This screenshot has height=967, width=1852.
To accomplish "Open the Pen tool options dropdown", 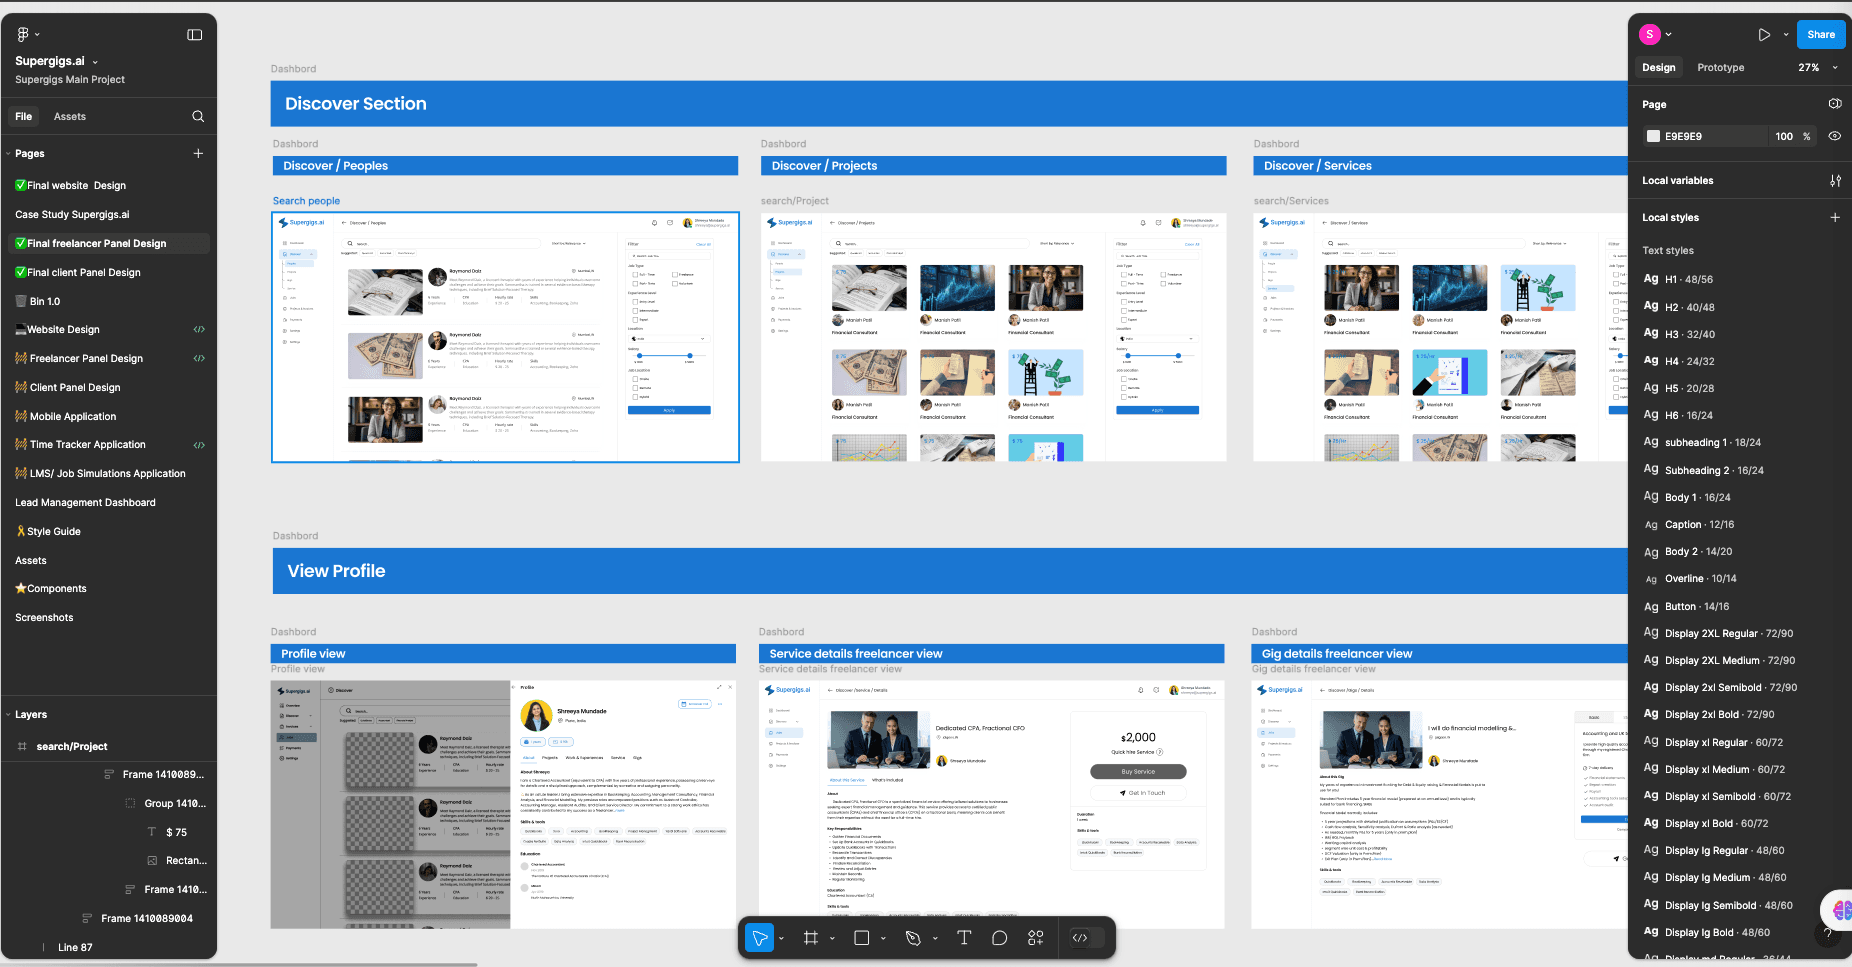I will pyautogui.click(x=935, y=938).
